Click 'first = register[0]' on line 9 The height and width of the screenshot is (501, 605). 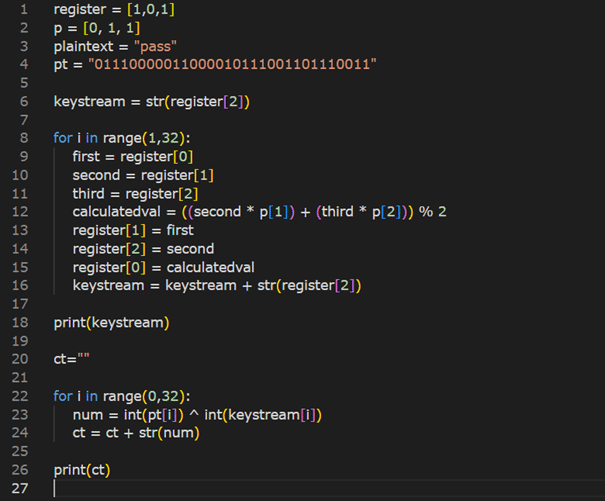point(133,157)
